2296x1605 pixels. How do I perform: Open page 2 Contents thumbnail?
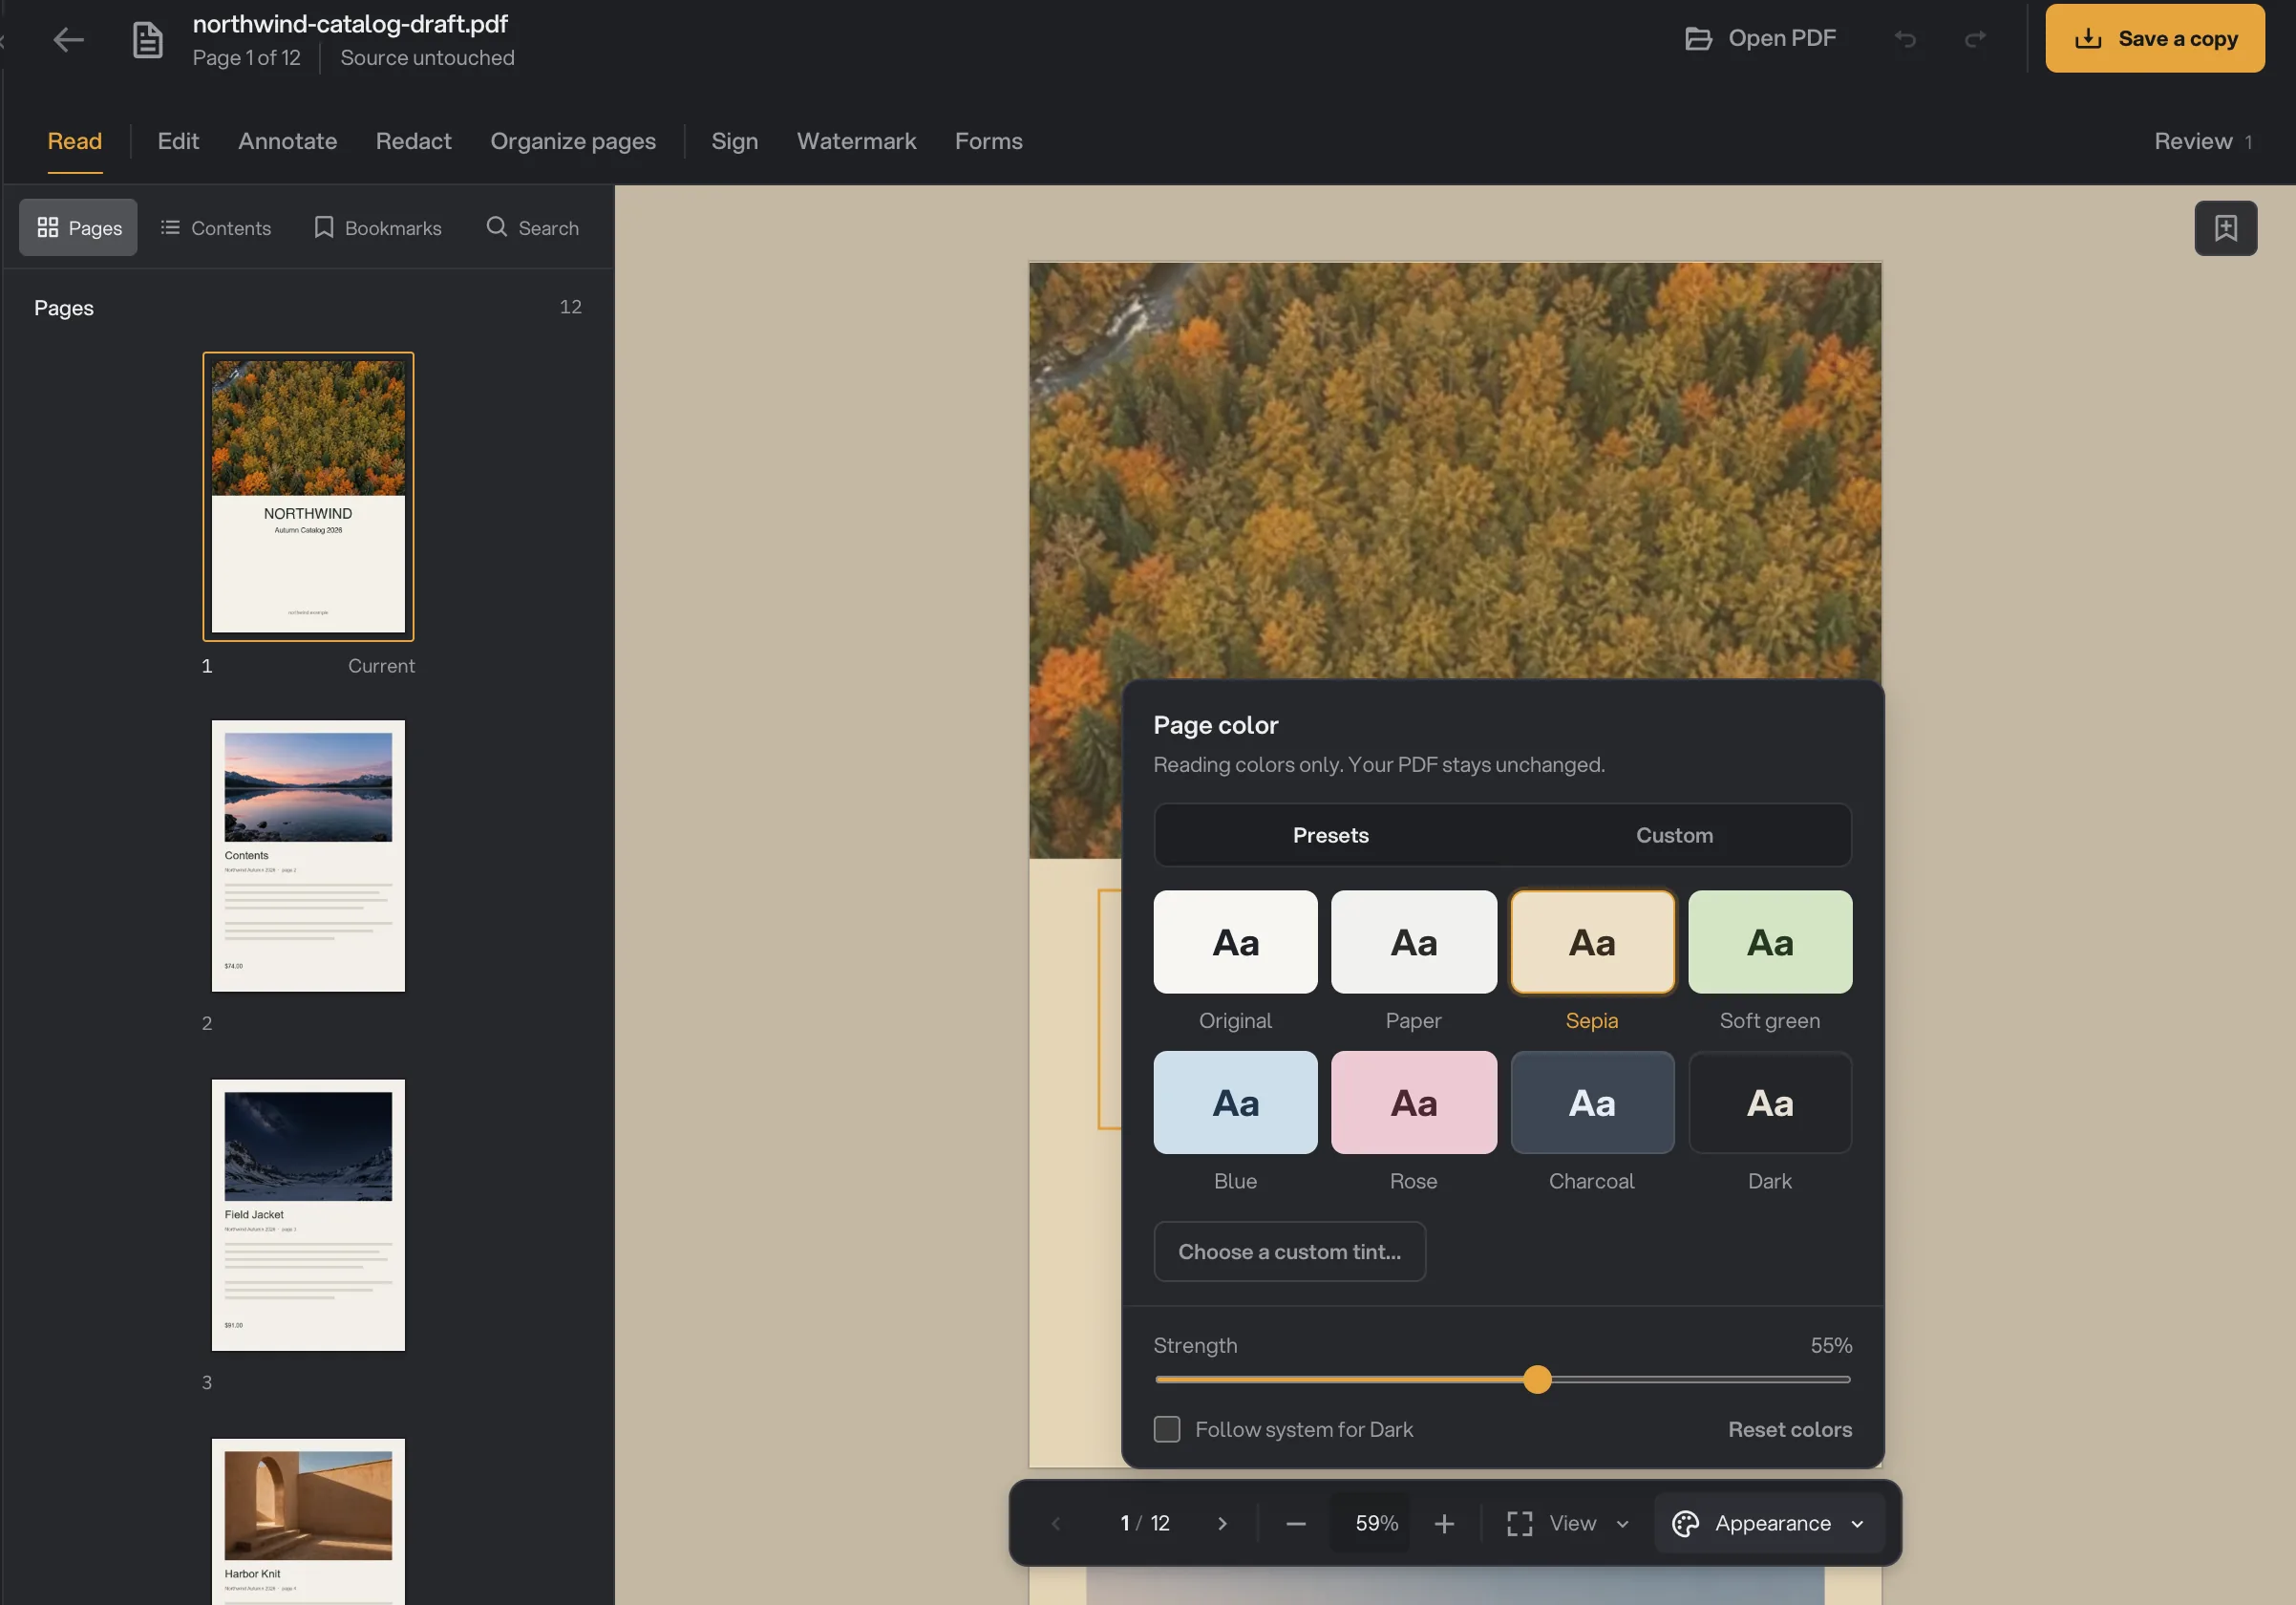point(308,856)
